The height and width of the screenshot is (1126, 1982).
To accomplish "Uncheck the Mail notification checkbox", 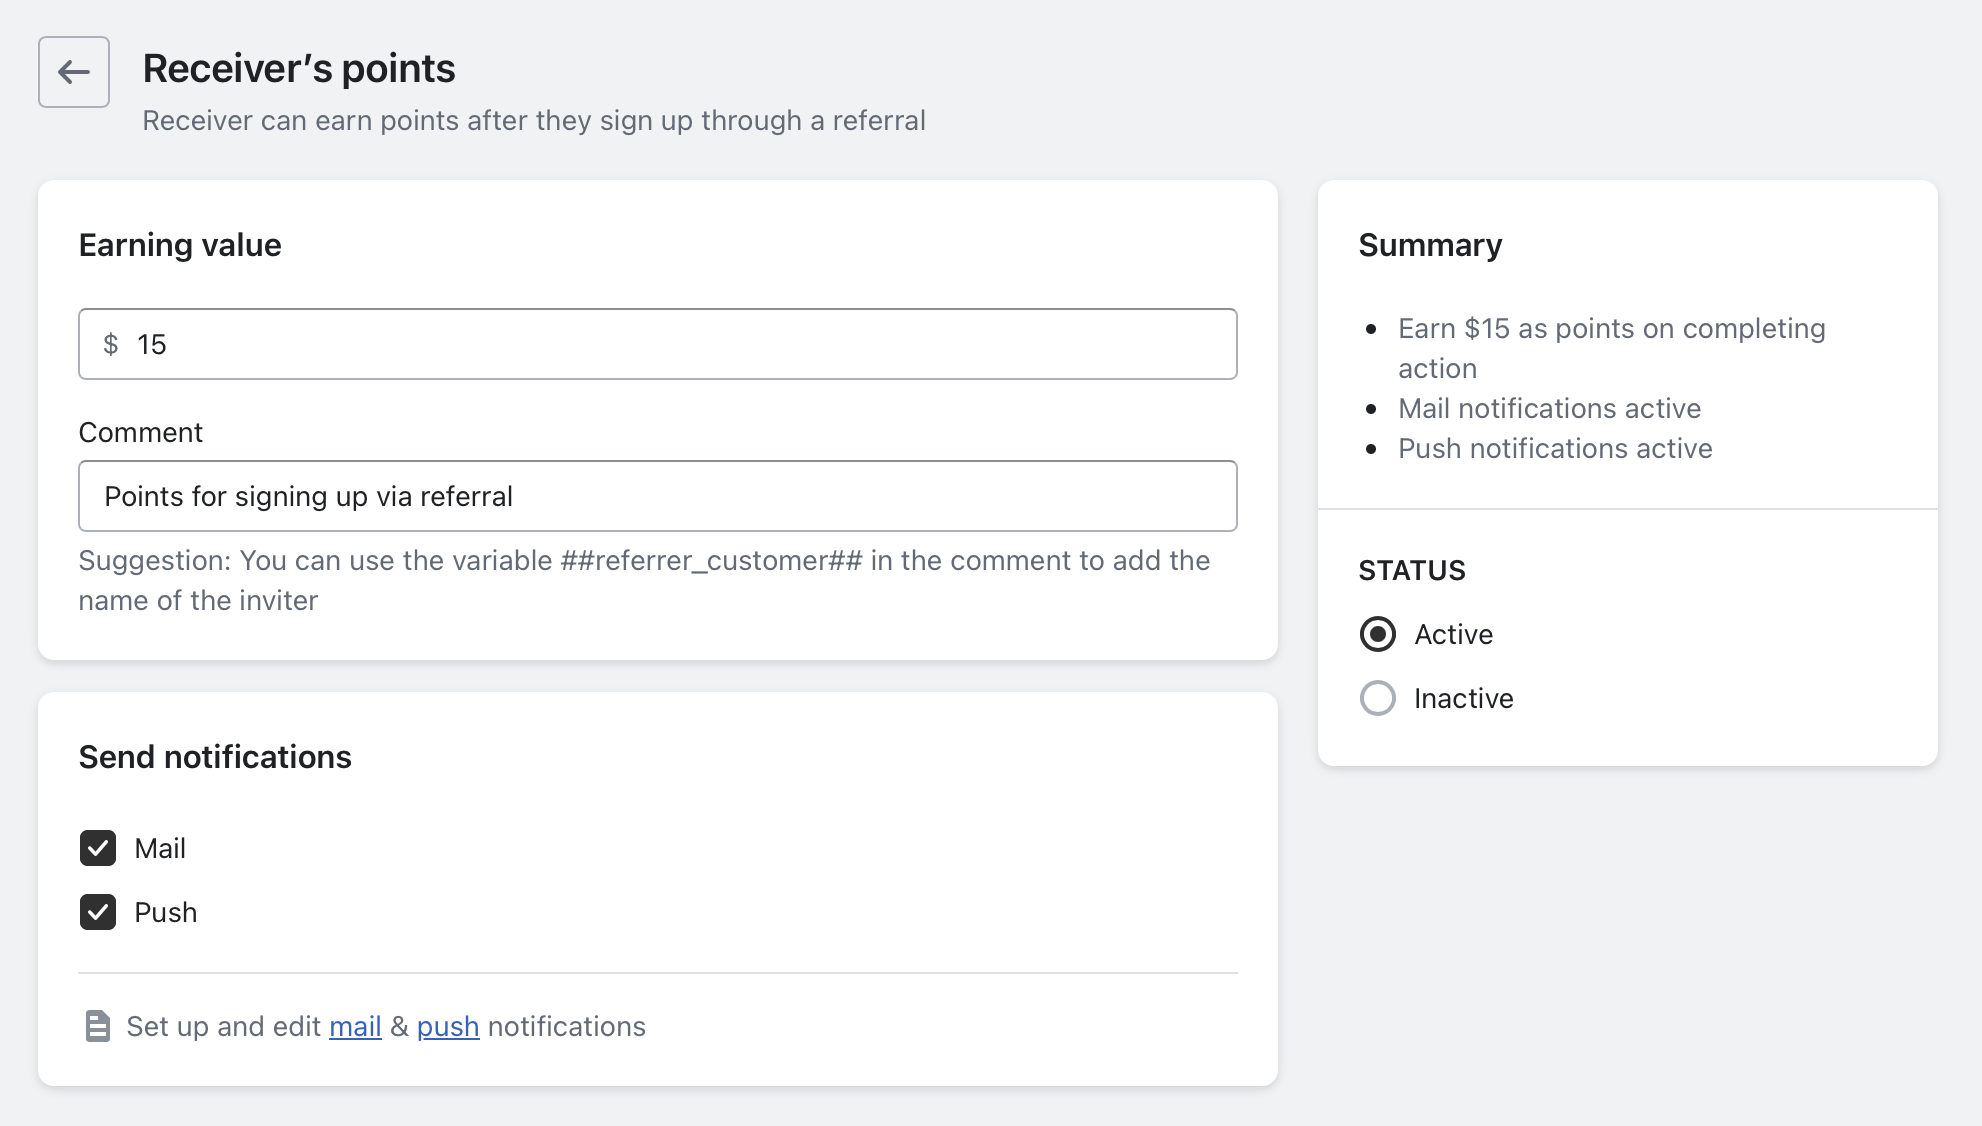I will [x=98, y=848].
